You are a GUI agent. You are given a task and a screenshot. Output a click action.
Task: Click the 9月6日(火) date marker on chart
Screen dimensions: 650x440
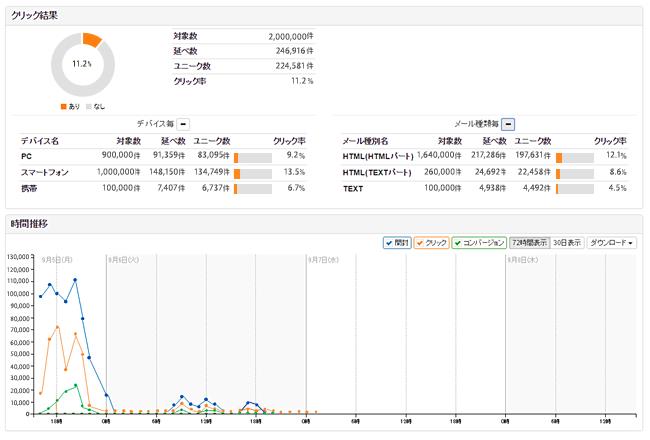tap(124, 260)
